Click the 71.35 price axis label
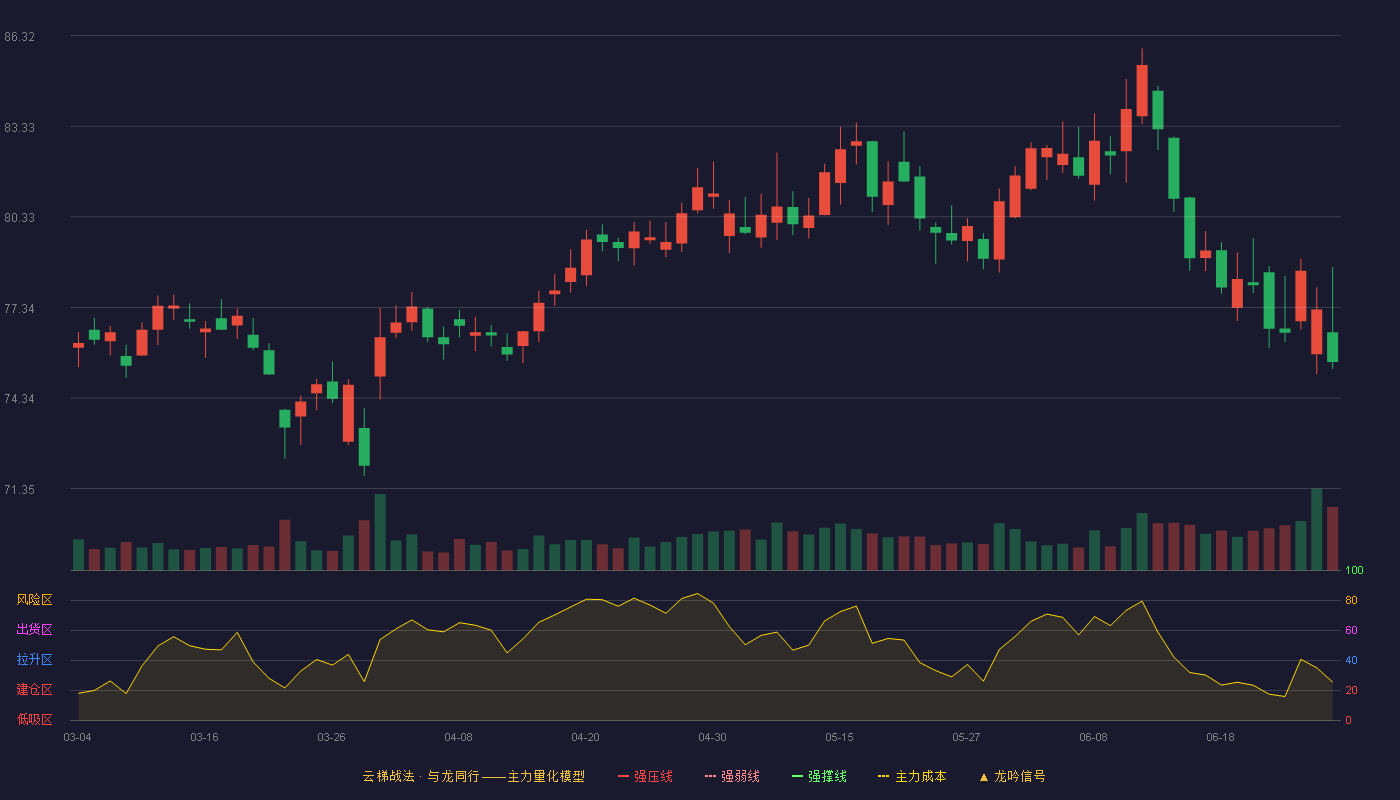This screenshot has width=1400, height=800. click(x=19, y=490)
